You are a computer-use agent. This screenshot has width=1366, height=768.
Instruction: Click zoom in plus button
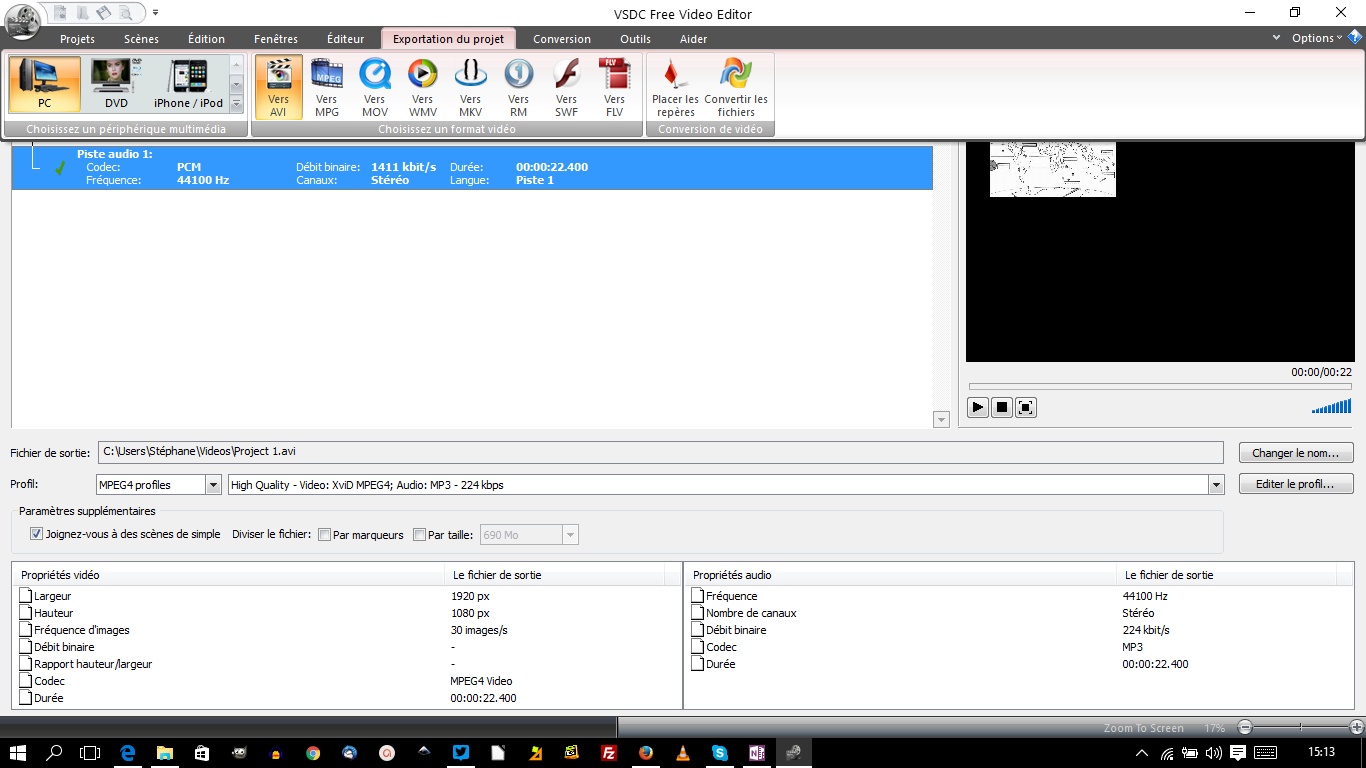tap(1356, 727)
